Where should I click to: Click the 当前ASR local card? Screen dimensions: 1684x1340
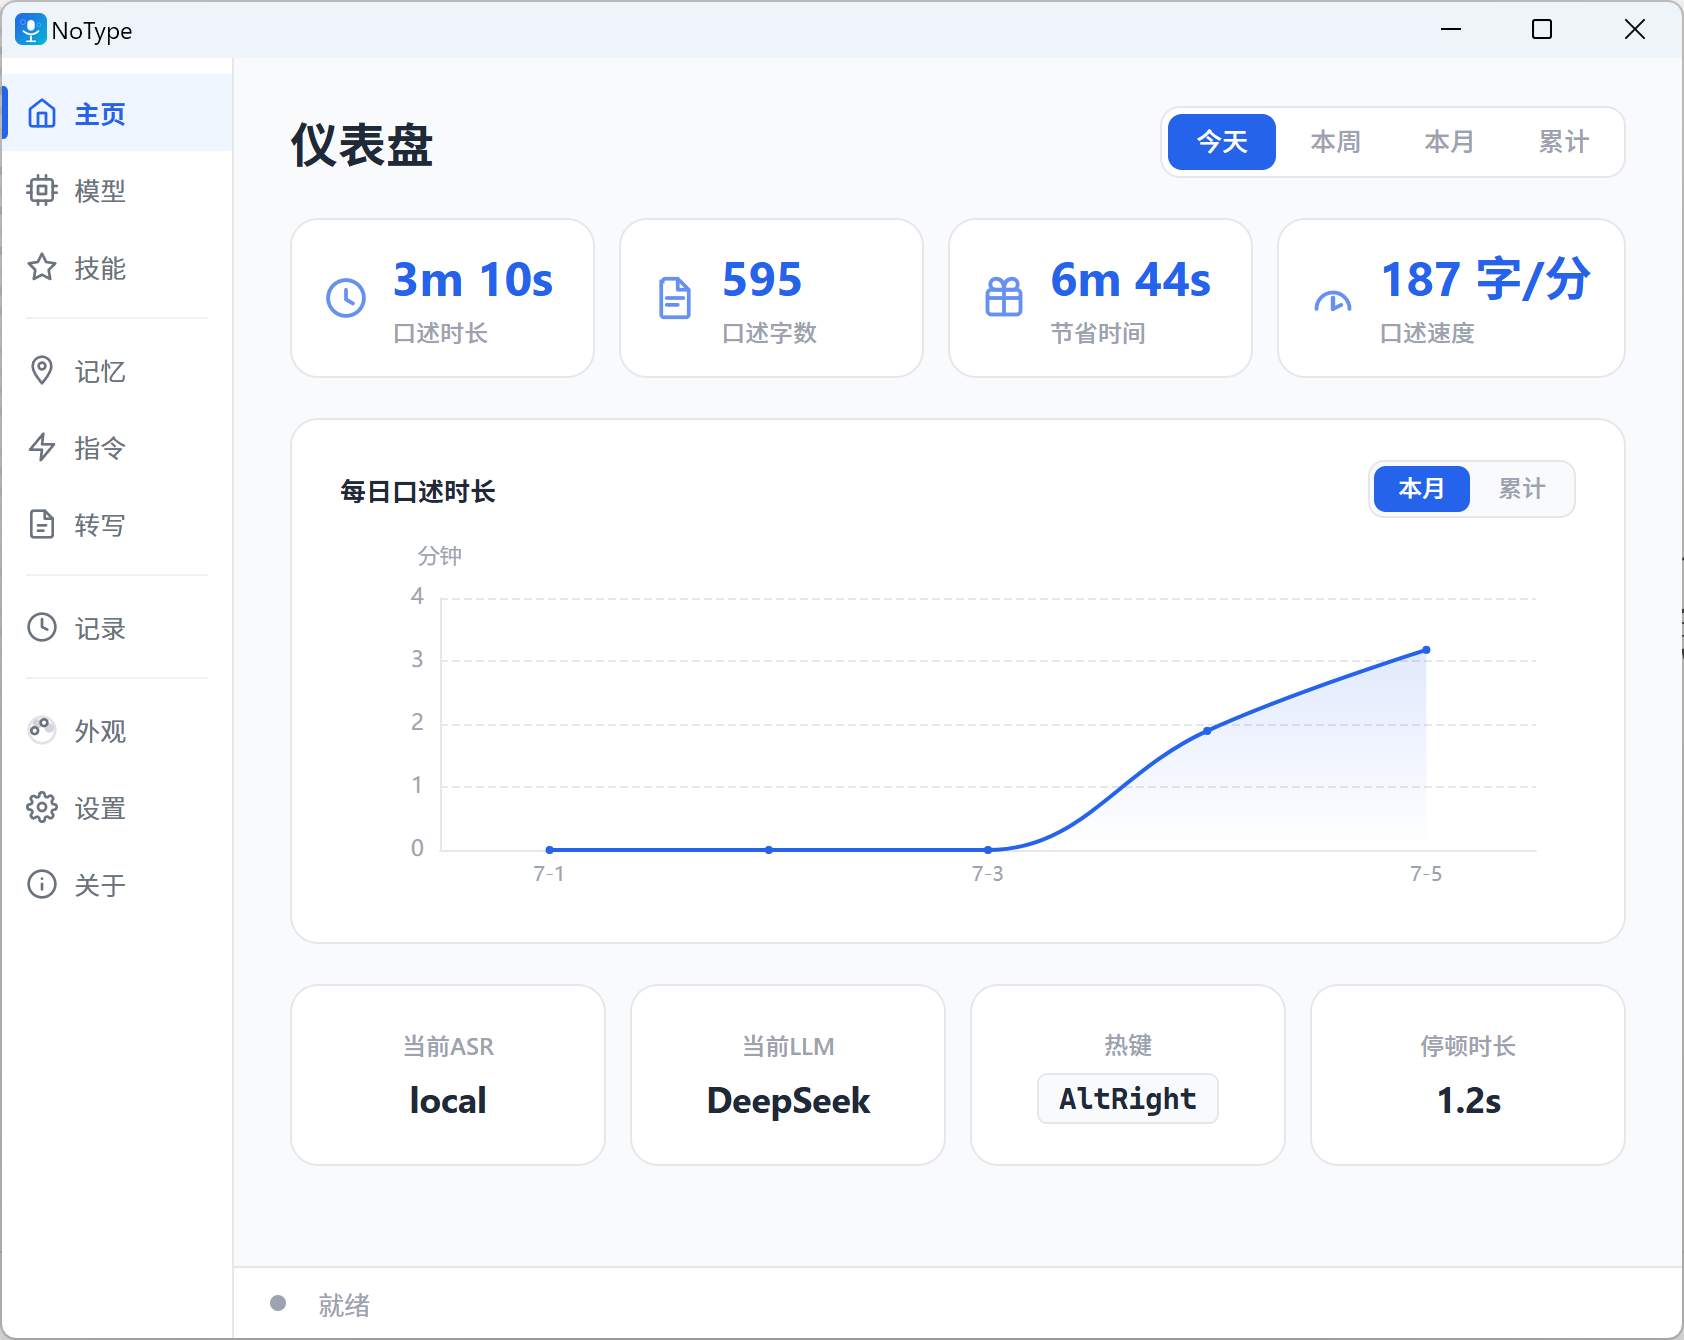point(448,1075)
